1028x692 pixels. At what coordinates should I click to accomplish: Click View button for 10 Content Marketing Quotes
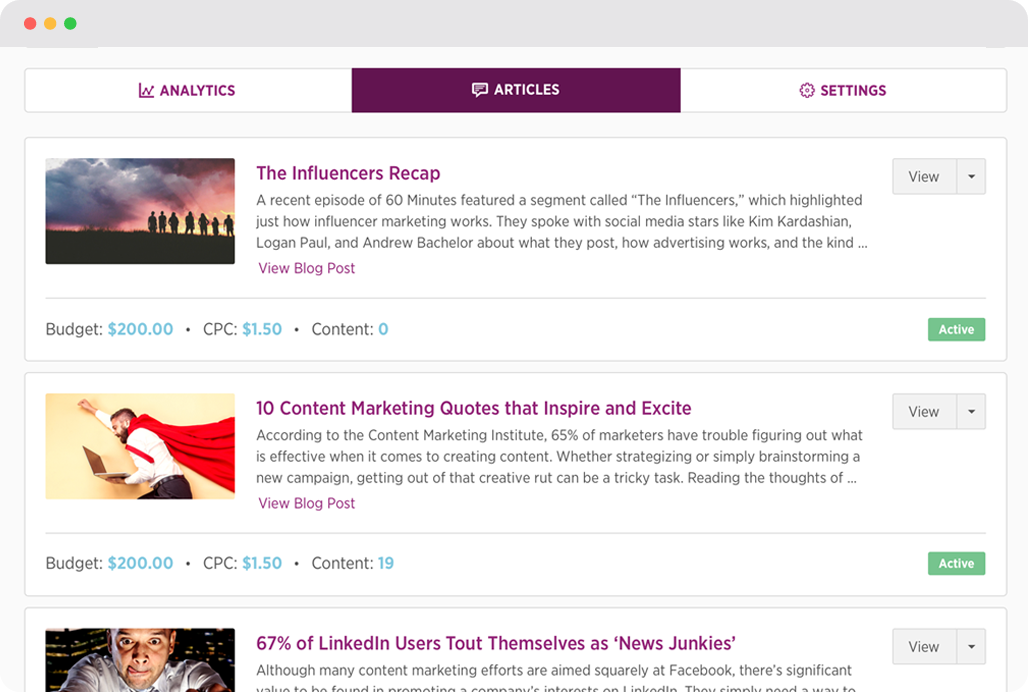[924, 412]
